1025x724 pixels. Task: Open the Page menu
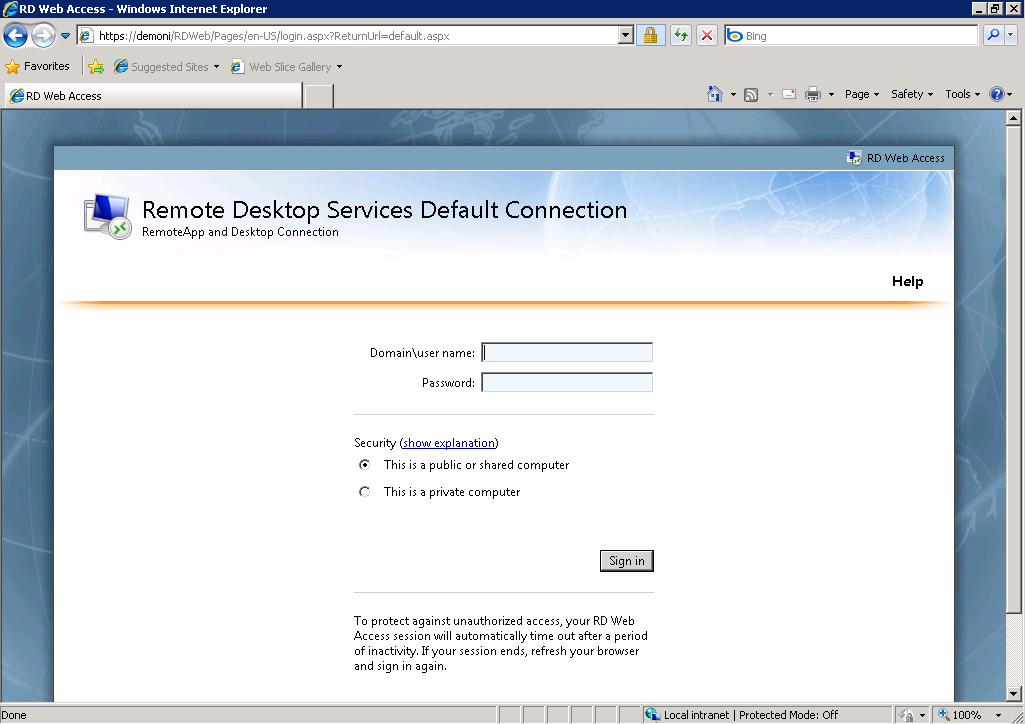click(x=862, y=94)
